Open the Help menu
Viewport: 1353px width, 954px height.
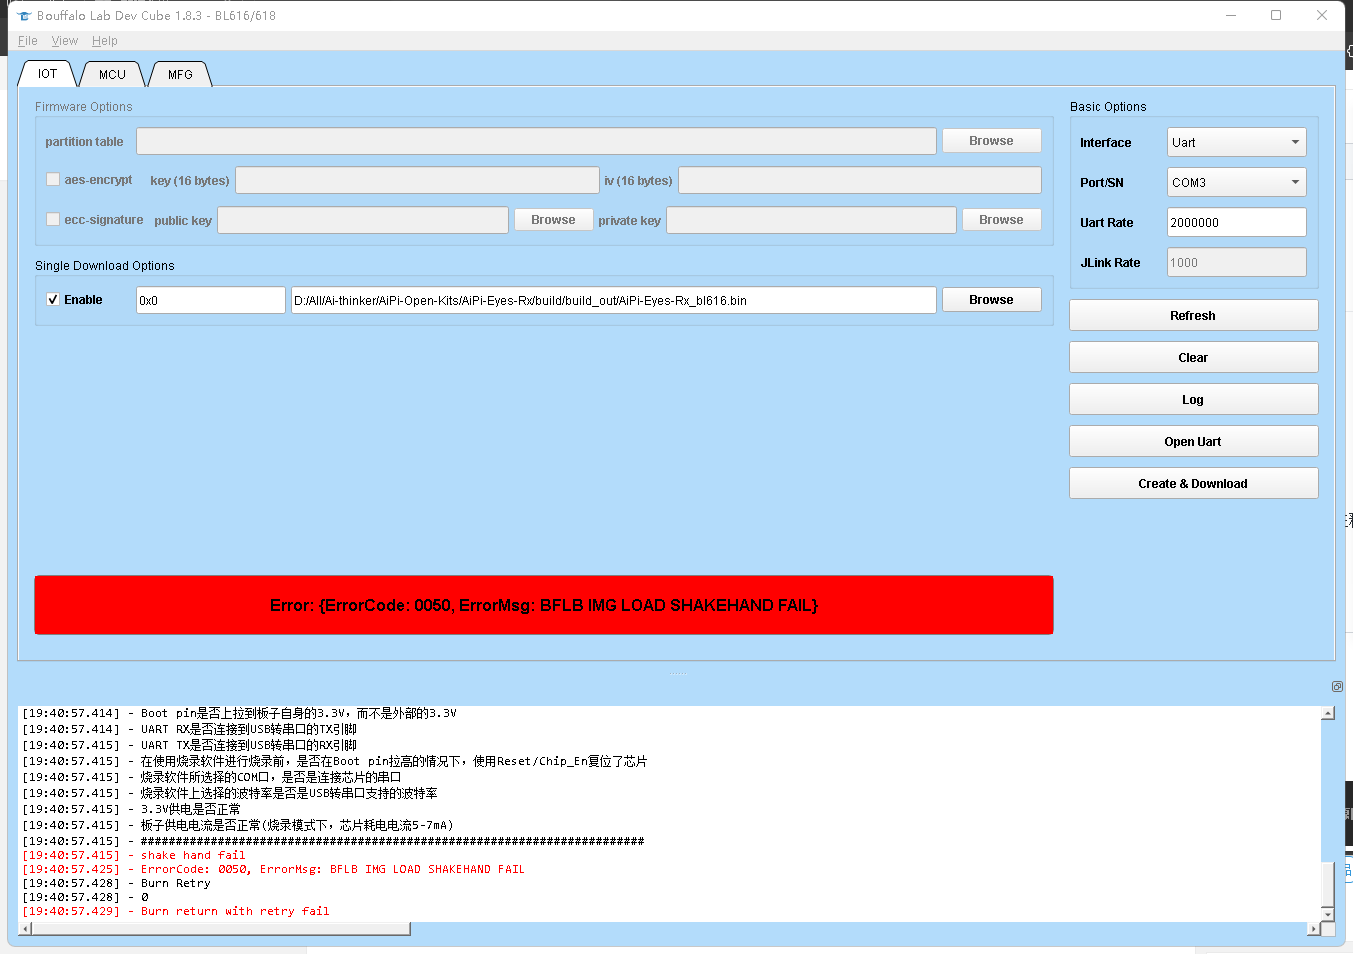[105, 41]
